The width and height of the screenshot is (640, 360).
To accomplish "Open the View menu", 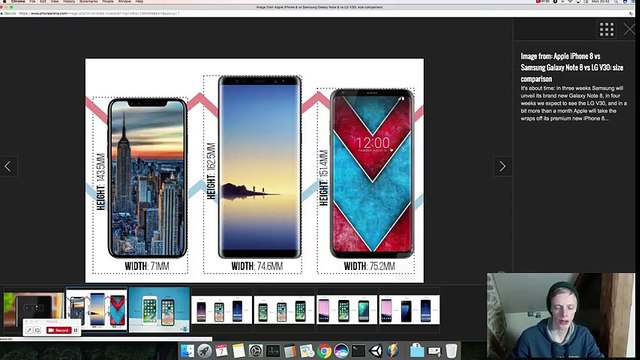I will pos(55,2).
